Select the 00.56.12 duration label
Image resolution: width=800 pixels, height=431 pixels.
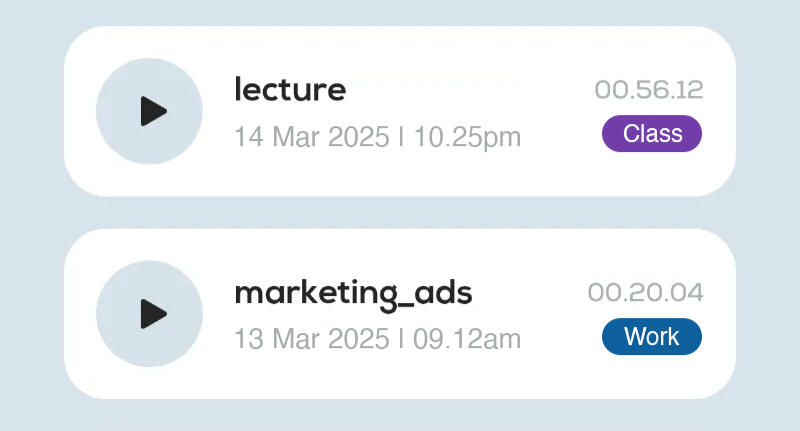tap(649, 90)
